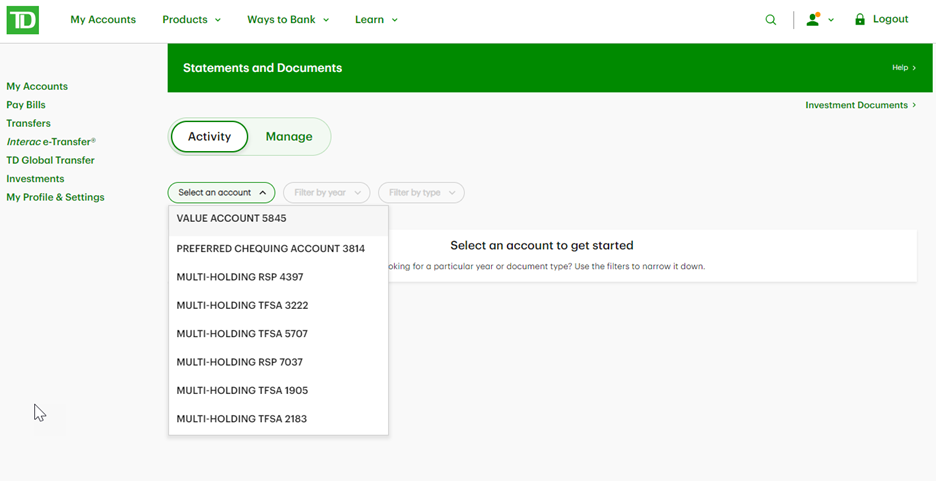Open the user profile icon menu

[x=819, y=20]
